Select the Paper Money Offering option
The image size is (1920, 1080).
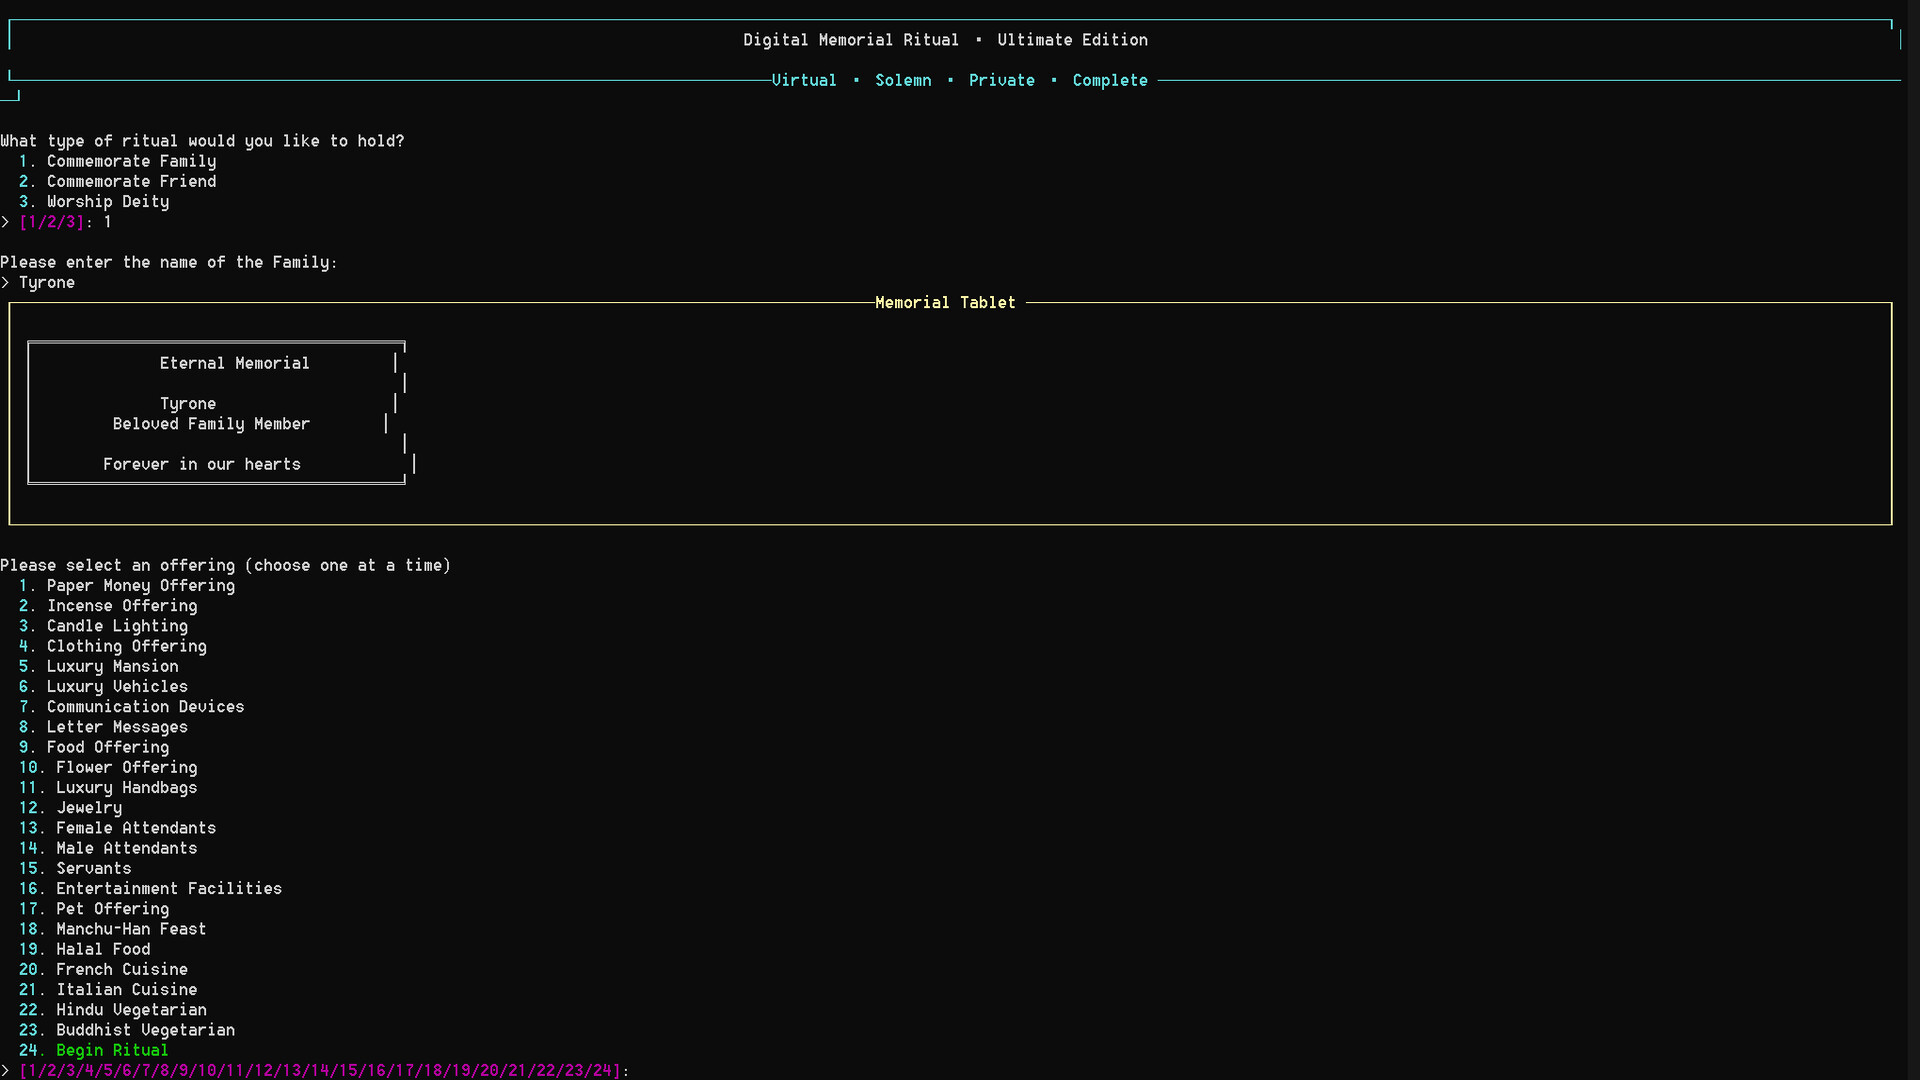click(141, 585)
